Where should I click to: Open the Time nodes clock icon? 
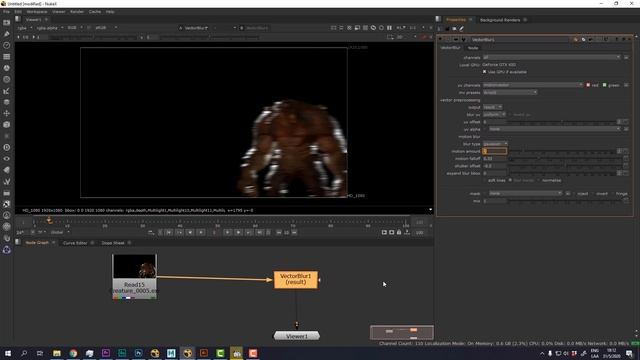tap(7, 45)
